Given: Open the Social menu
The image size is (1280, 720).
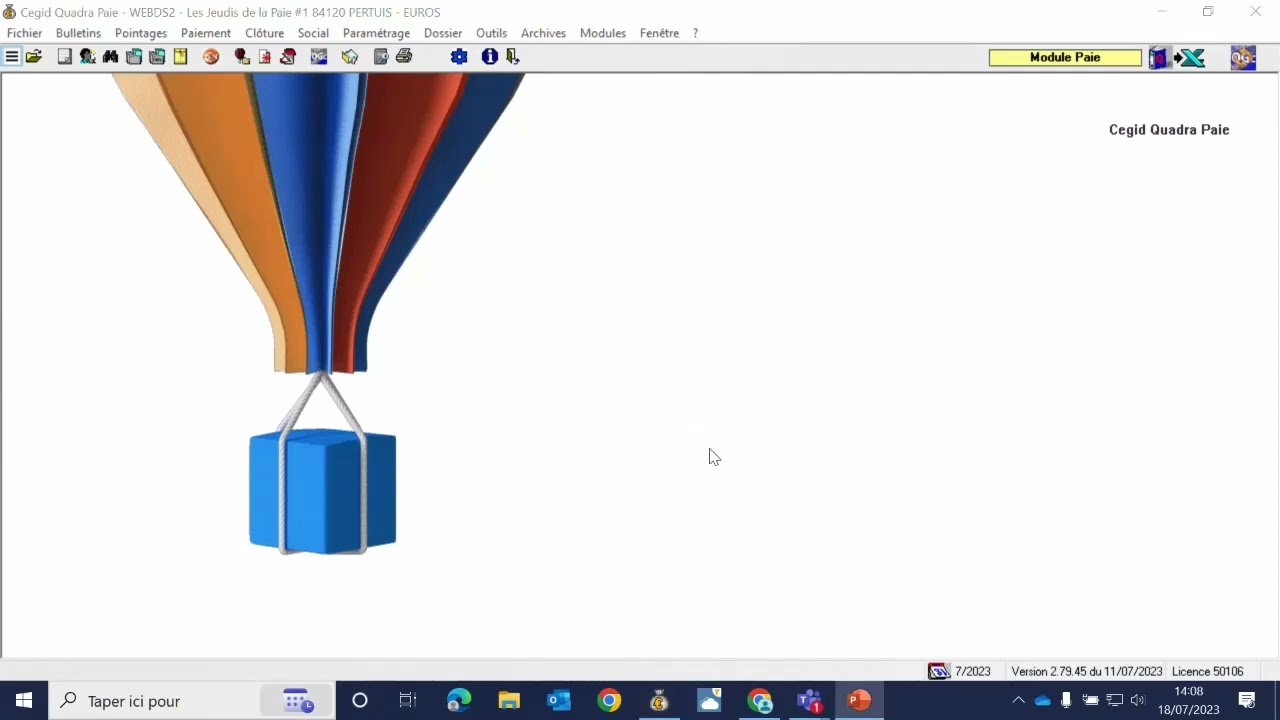Looking at the screenshot, I should [x=313, y=33].
